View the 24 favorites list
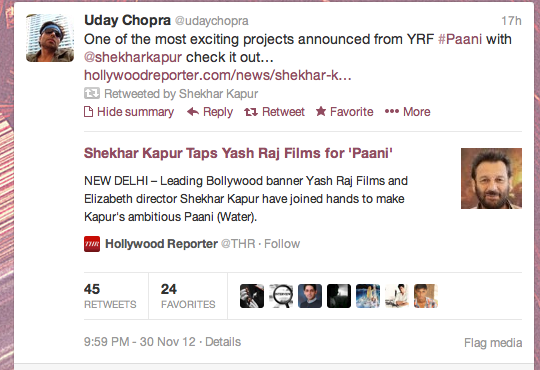 (x=188, y=296)
